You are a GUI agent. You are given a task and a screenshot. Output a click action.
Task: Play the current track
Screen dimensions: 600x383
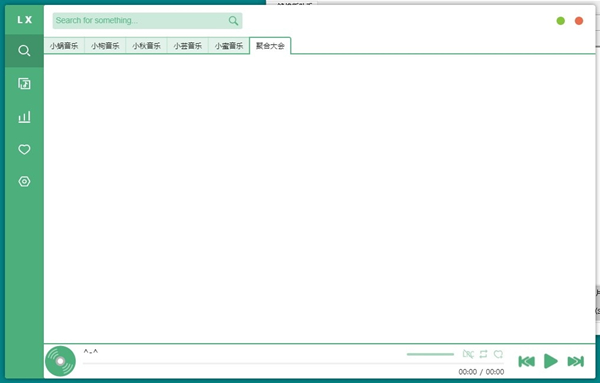[551, 361]
